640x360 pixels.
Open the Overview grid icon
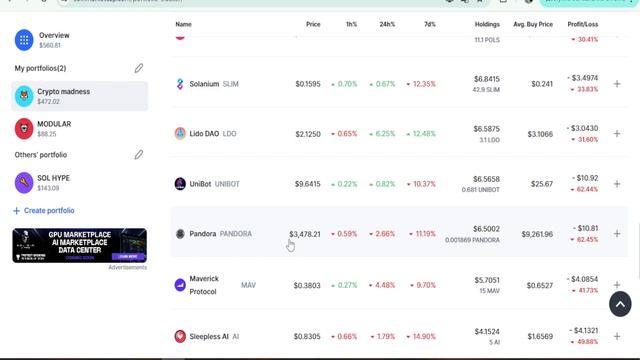(x=24, y=40)
